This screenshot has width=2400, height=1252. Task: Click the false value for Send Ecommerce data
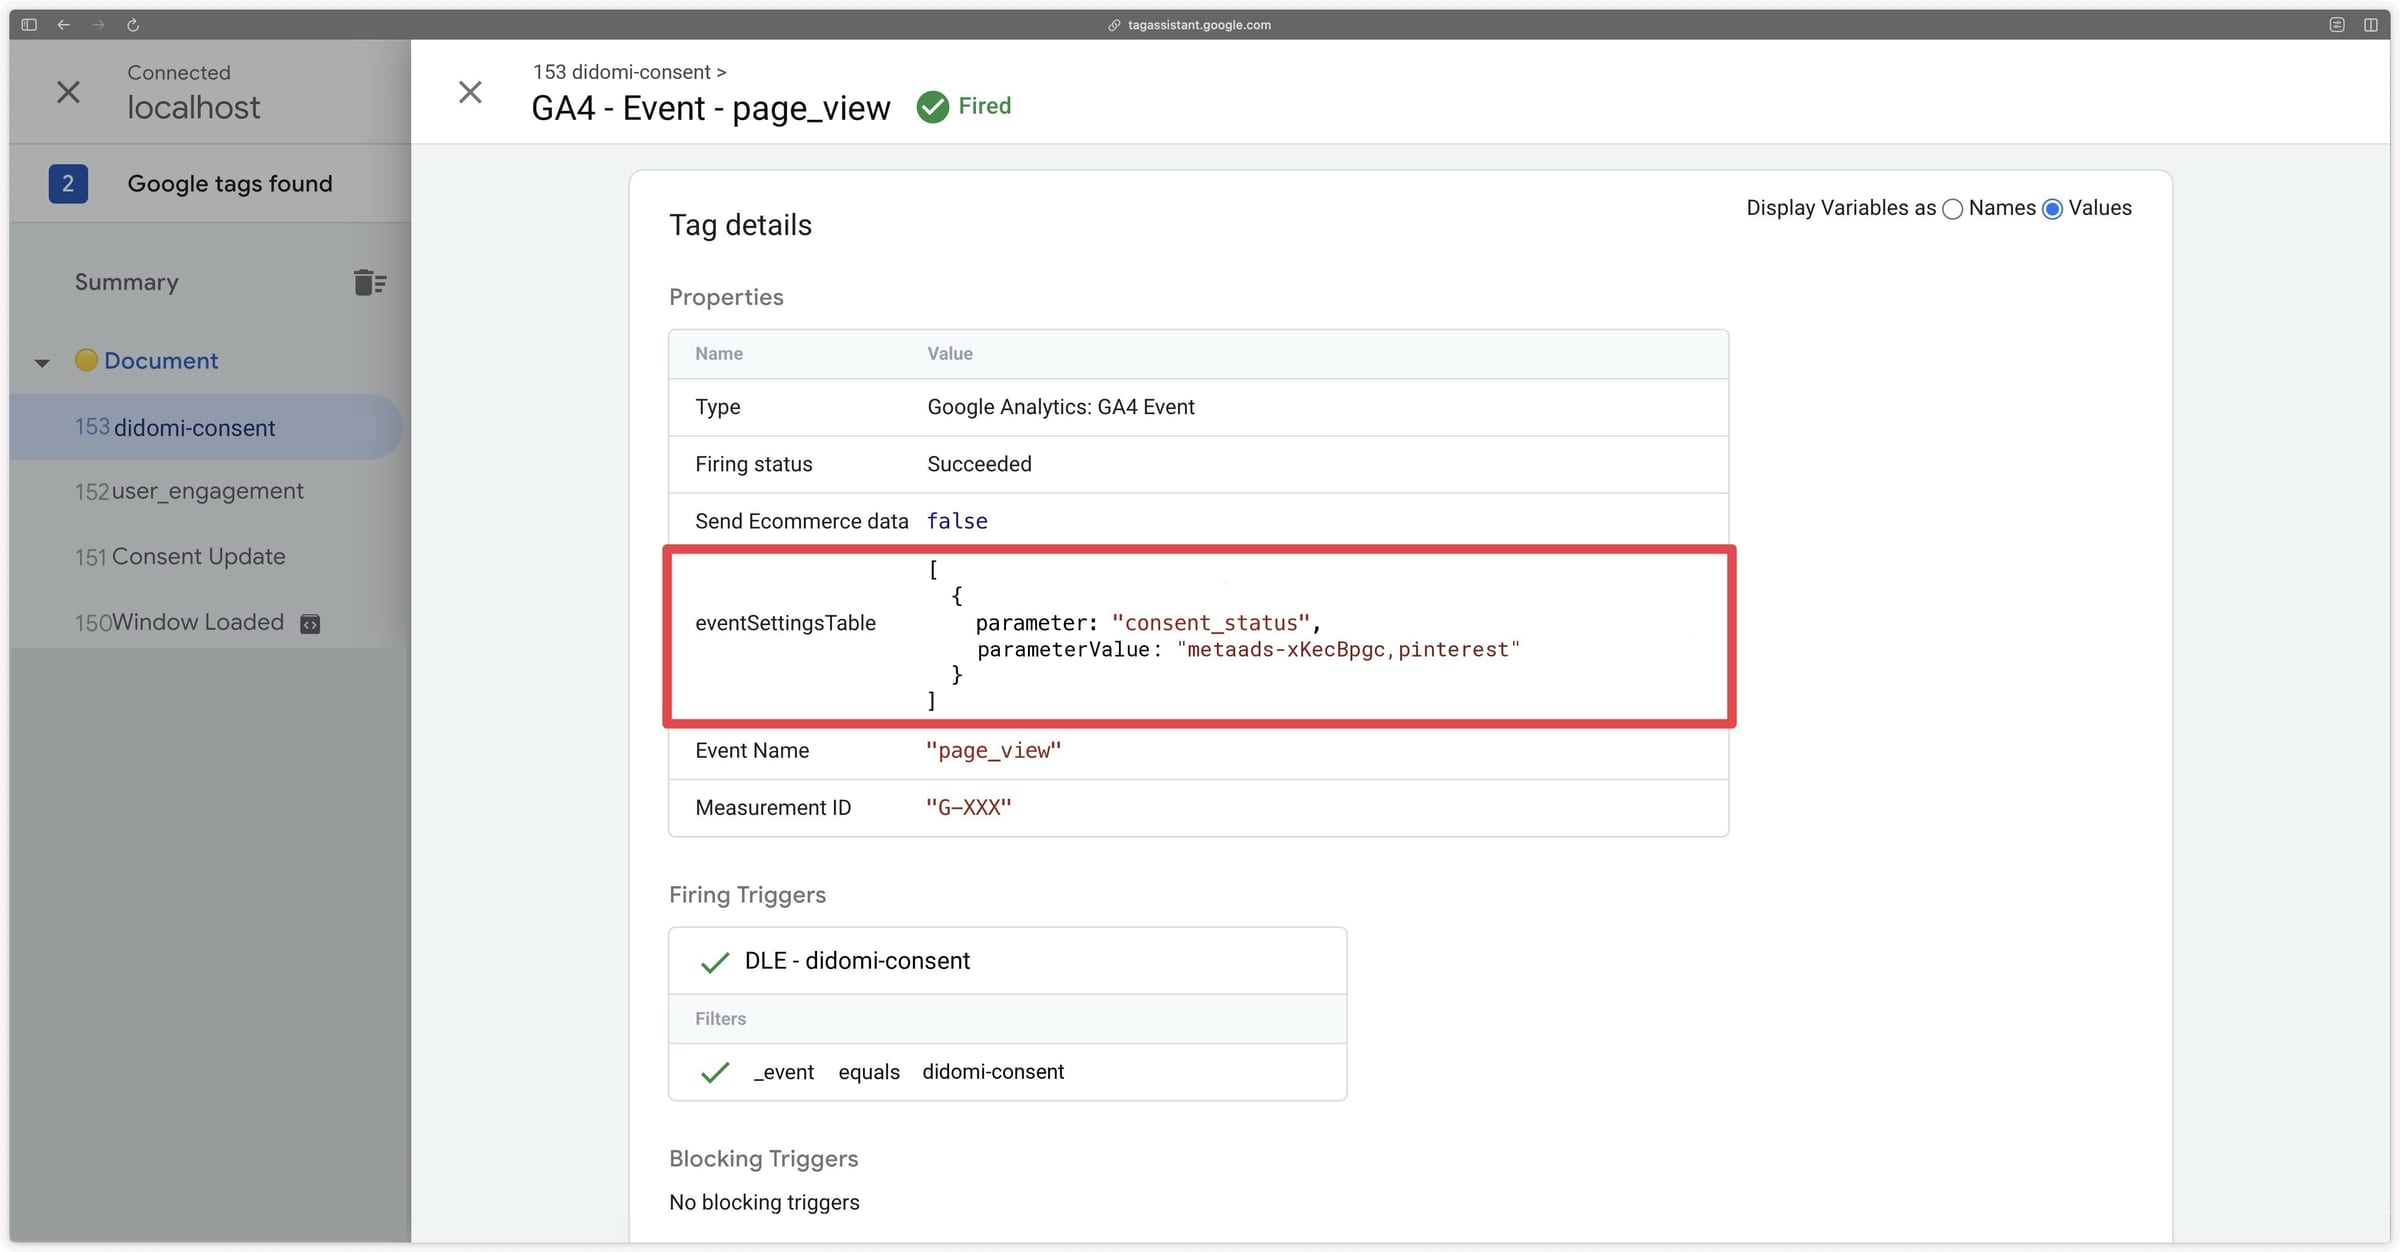tap(957, 520)
